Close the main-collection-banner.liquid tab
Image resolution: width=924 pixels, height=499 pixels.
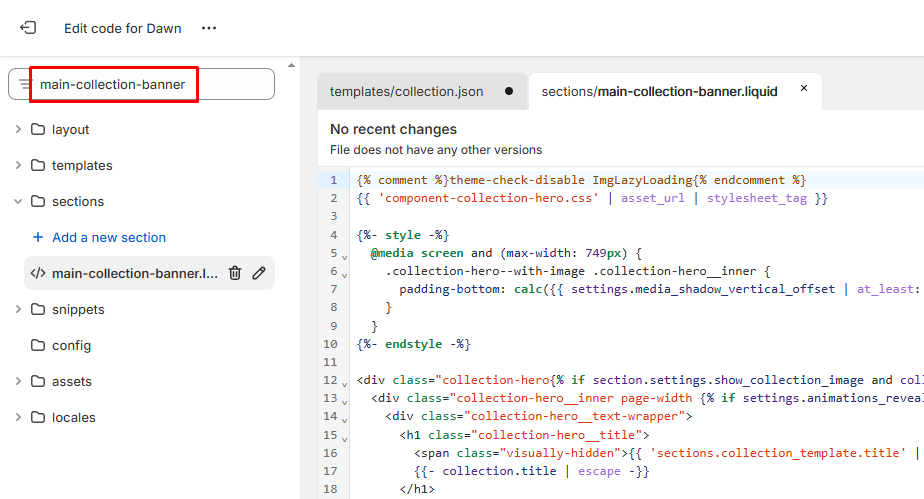coord(804,88)
